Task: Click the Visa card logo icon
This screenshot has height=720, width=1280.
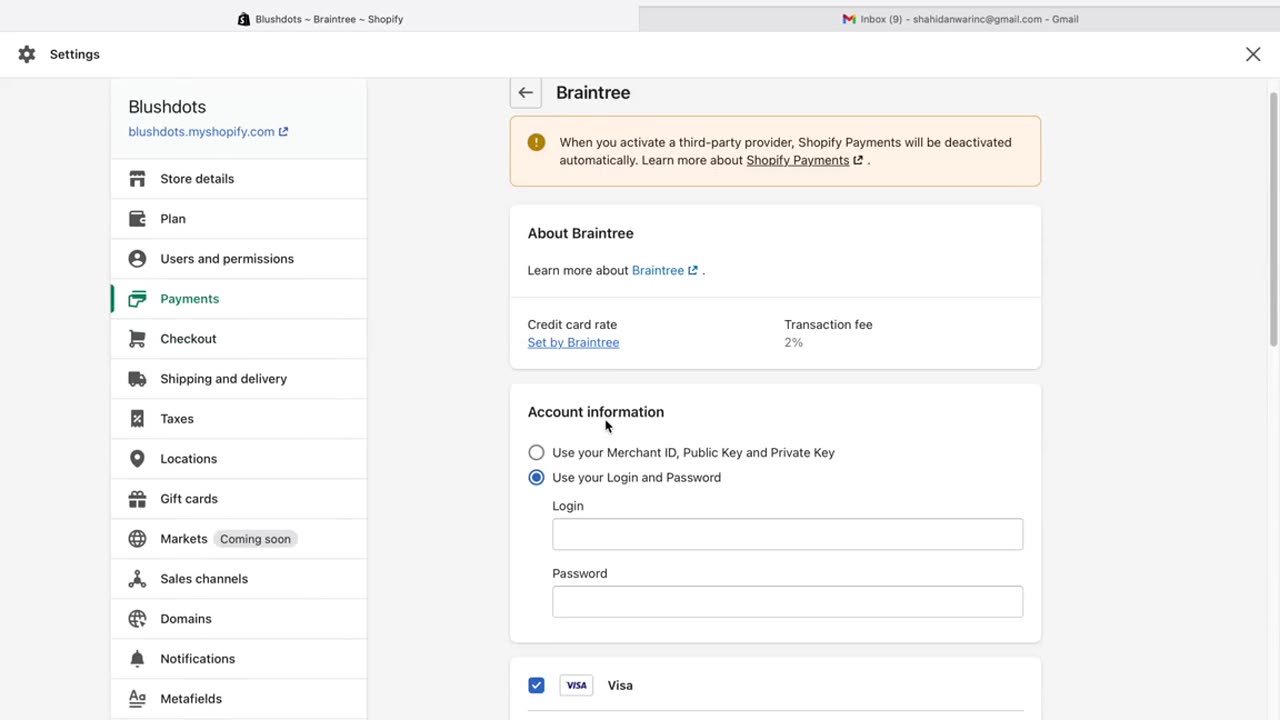Action: coord(576,685)
